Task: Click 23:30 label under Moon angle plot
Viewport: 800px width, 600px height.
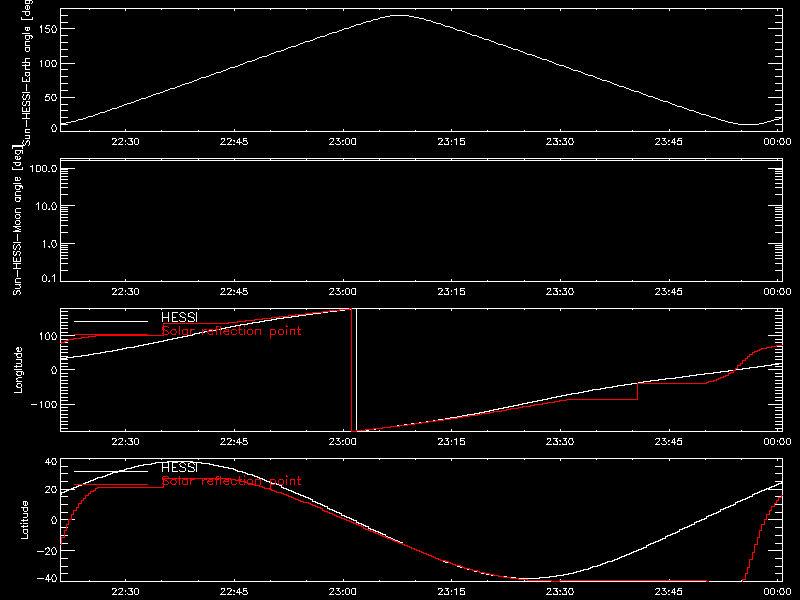Action: coord(560,291)
